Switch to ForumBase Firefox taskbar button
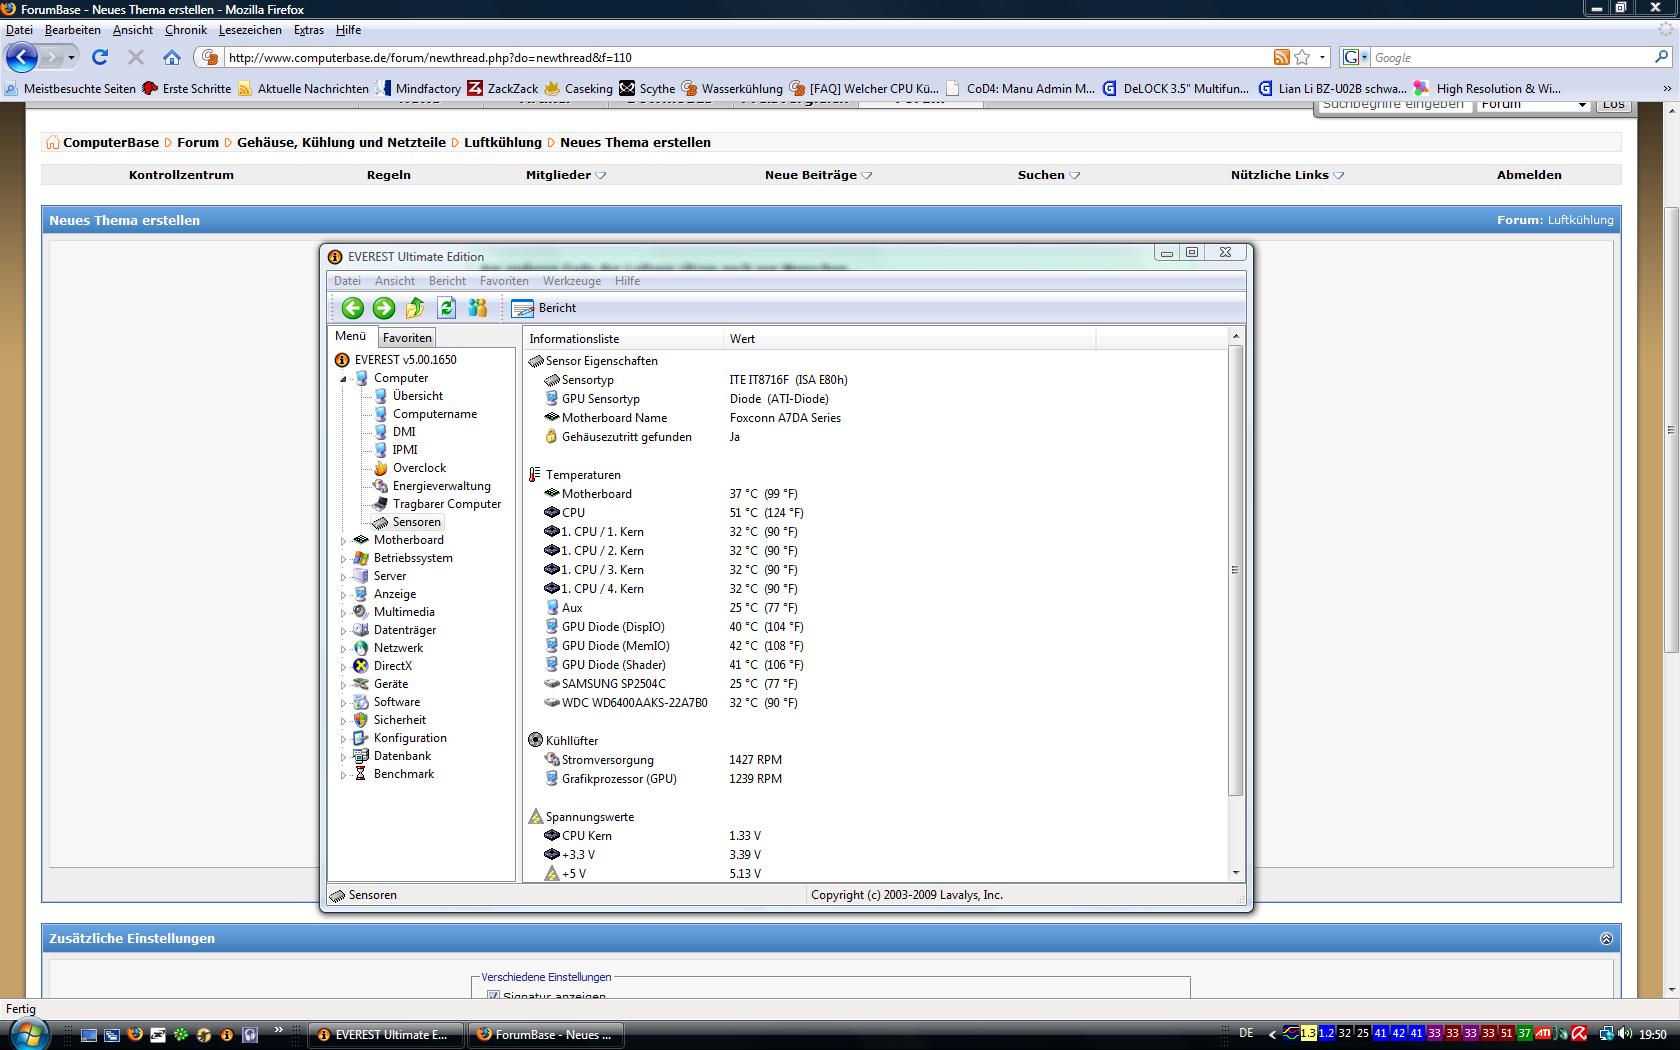Viewport: 1680px width, 1050px height. [x=545, y=1035]
